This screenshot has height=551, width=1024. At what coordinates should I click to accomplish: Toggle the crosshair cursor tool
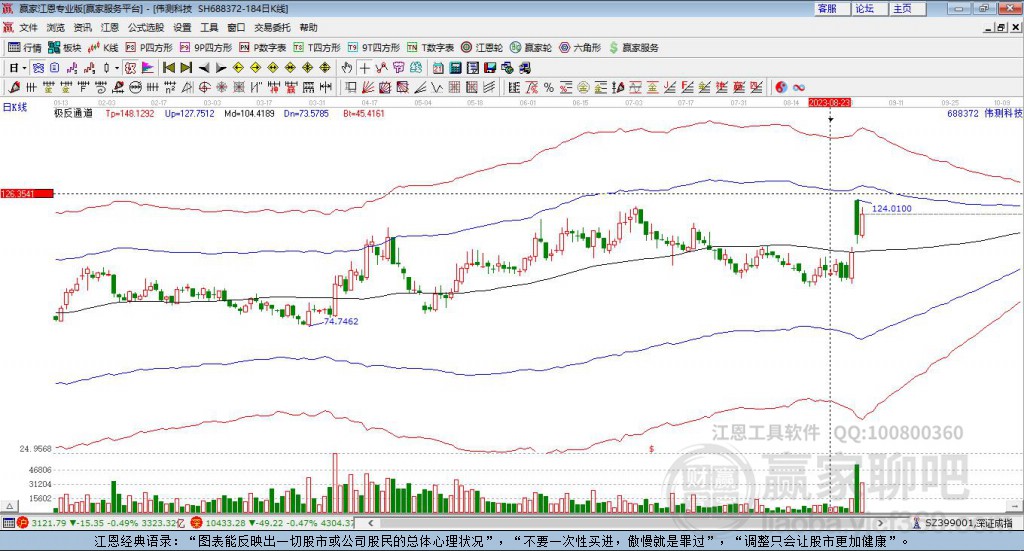[365, 68]
